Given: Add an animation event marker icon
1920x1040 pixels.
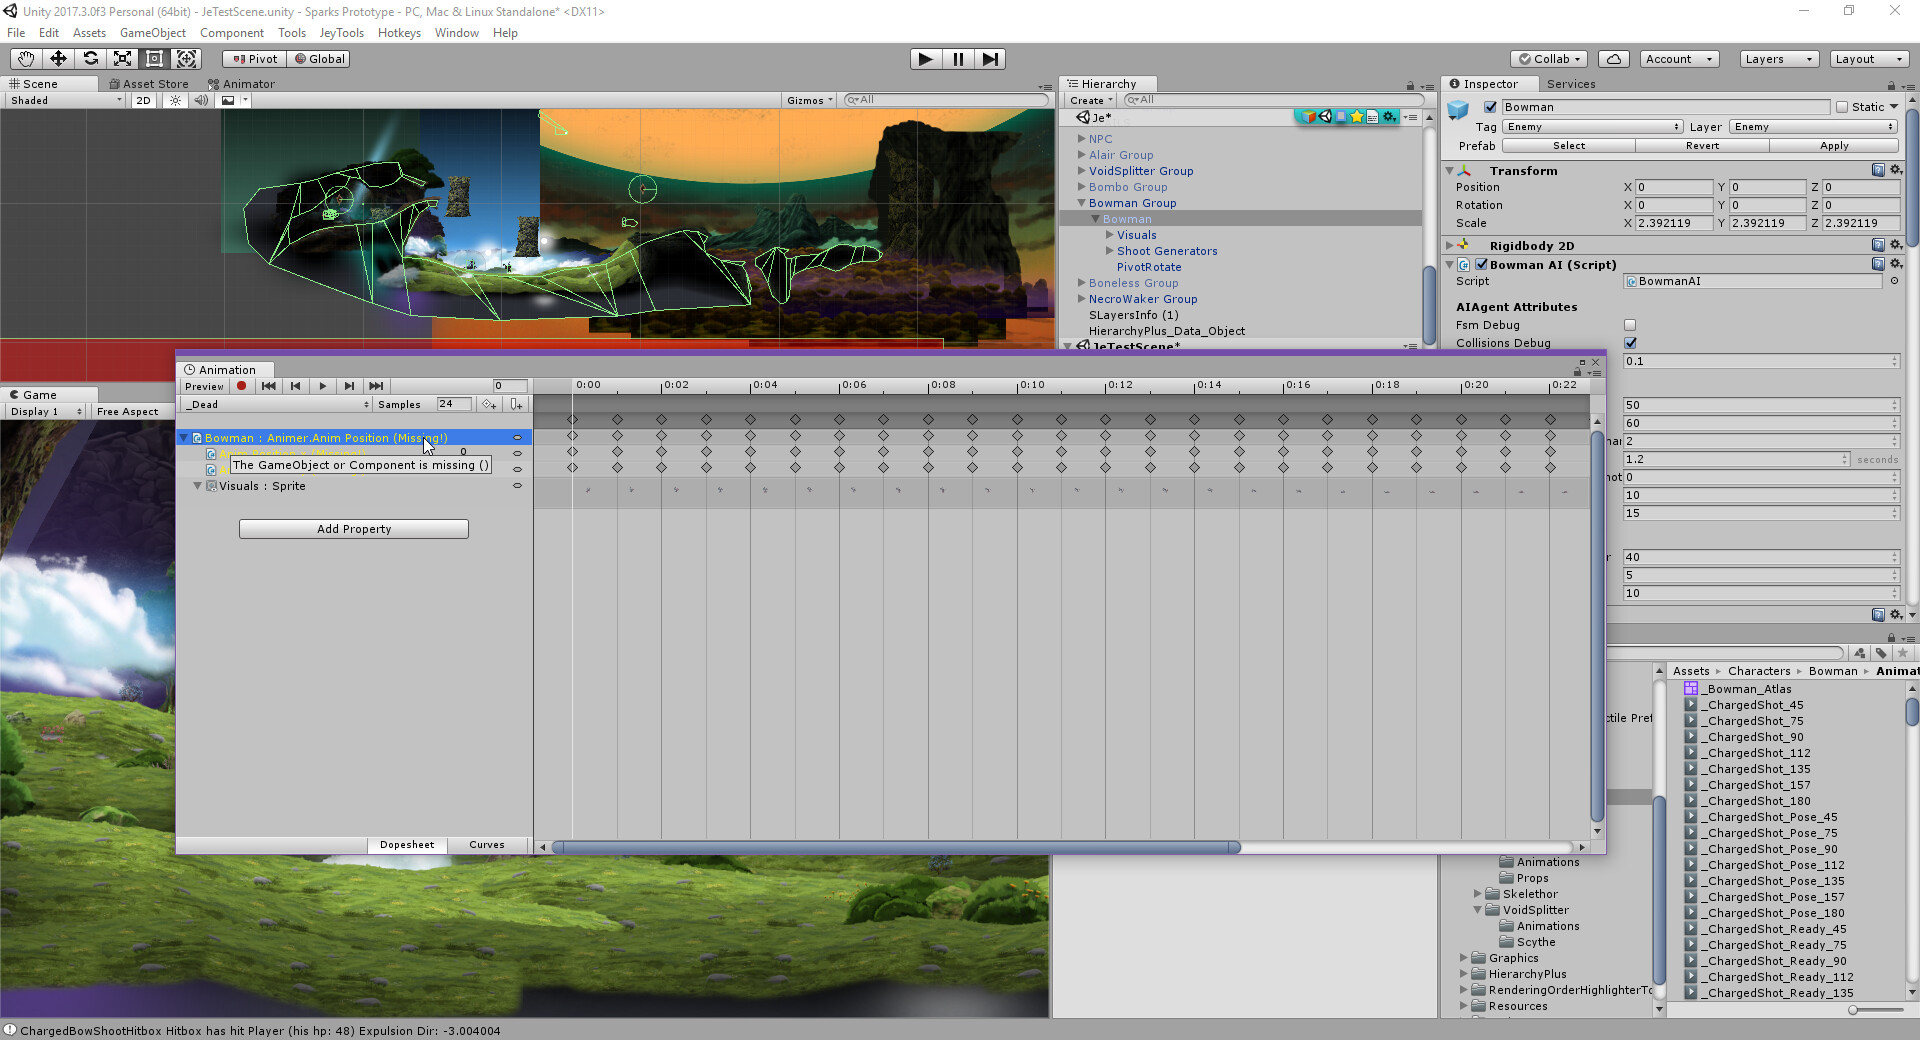Looking at the screenshot, I should pyautogui.click(x=516, y=404).
